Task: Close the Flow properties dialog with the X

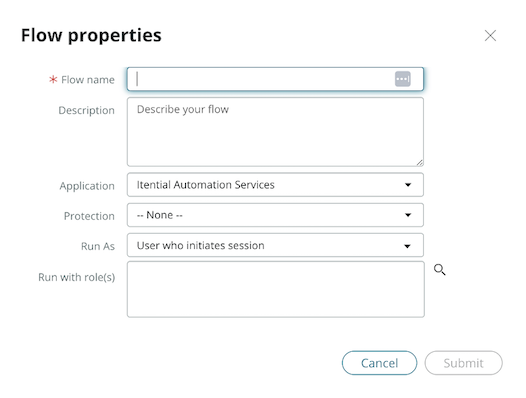Action: pos(490,36)
